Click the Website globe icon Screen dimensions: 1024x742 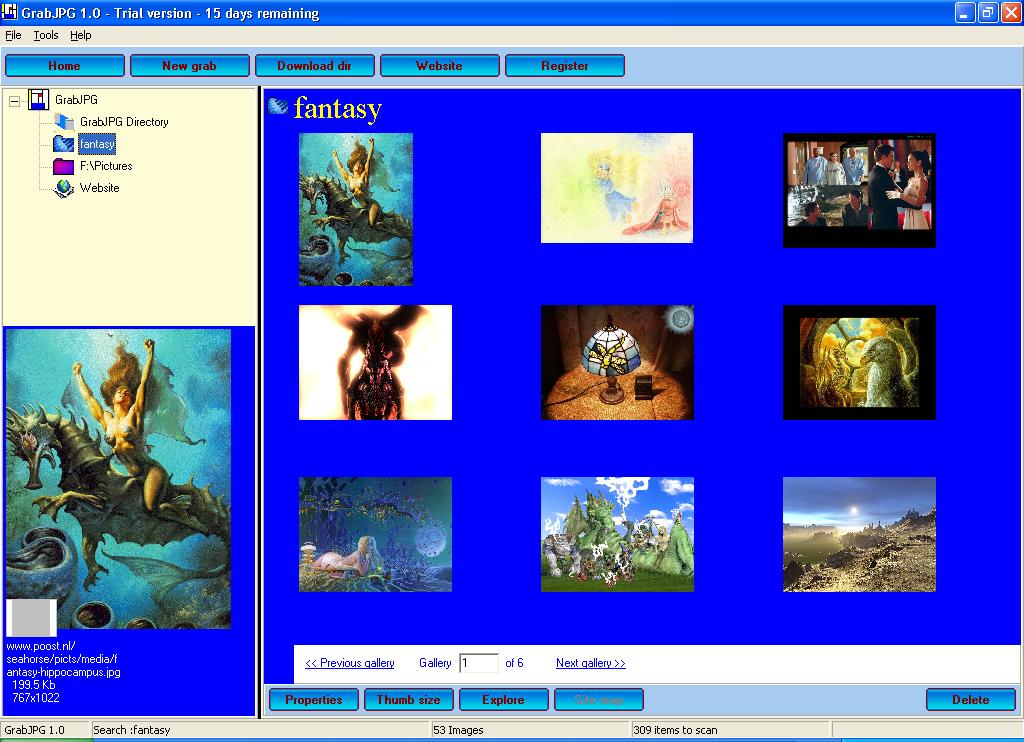click(x=63, y=188)
